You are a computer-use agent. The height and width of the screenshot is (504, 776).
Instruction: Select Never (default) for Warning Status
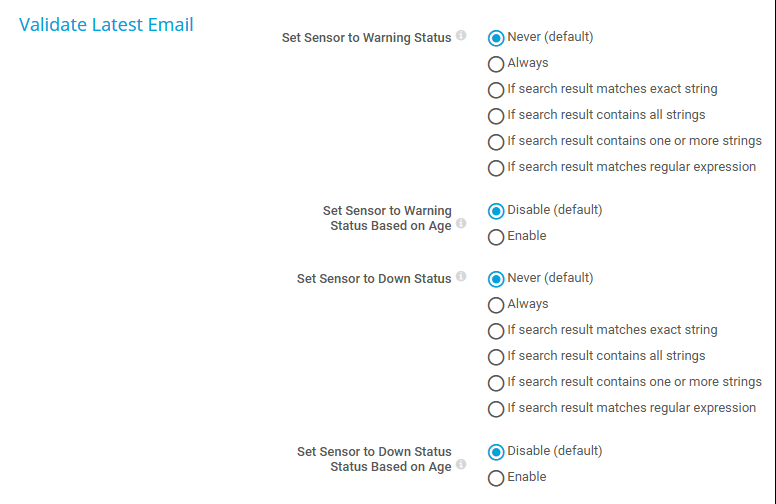495,38
